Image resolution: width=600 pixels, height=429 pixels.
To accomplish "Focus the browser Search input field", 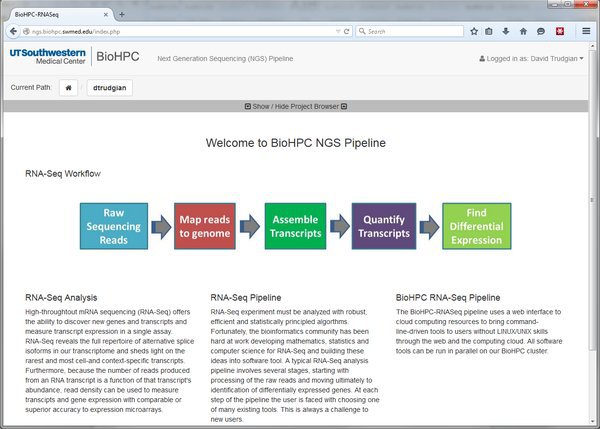I will [409, 31].
